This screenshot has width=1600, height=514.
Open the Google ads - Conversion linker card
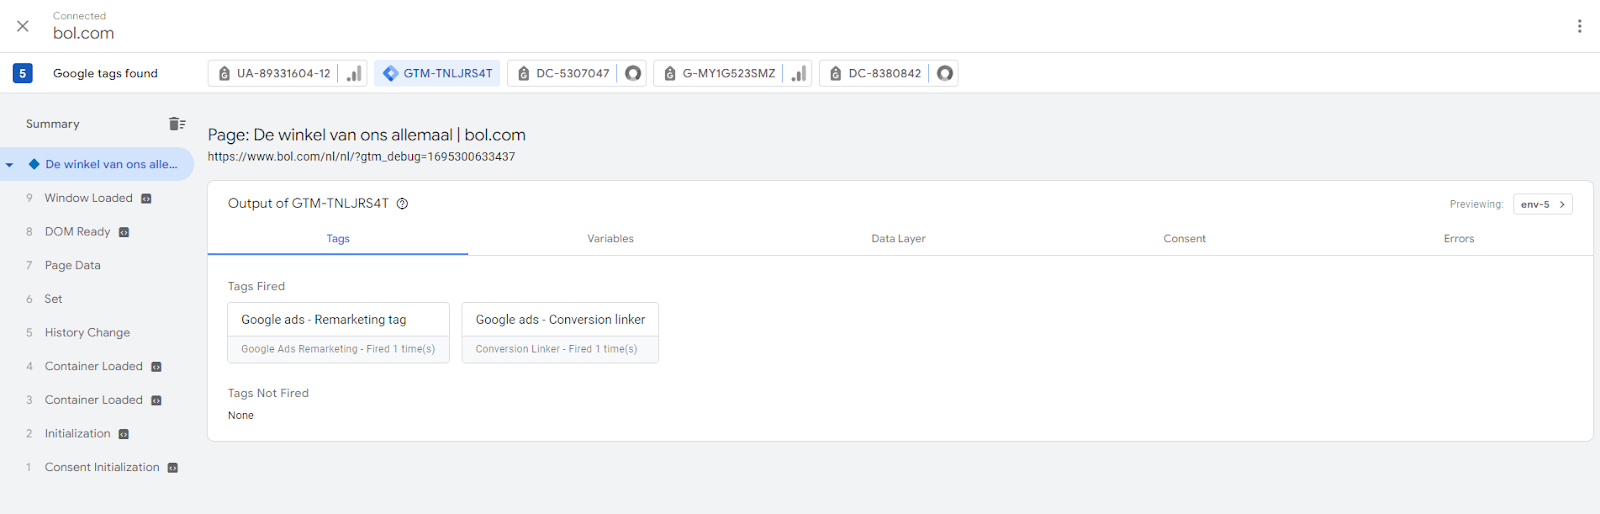560,332
